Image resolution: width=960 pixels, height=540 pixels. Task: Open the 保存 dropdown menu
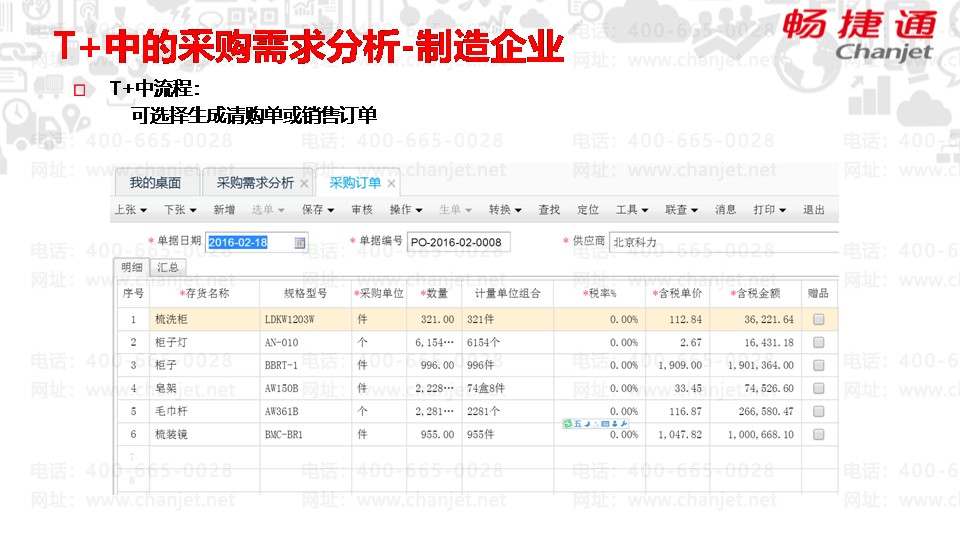pyautogui.click(x=318, y=210)
